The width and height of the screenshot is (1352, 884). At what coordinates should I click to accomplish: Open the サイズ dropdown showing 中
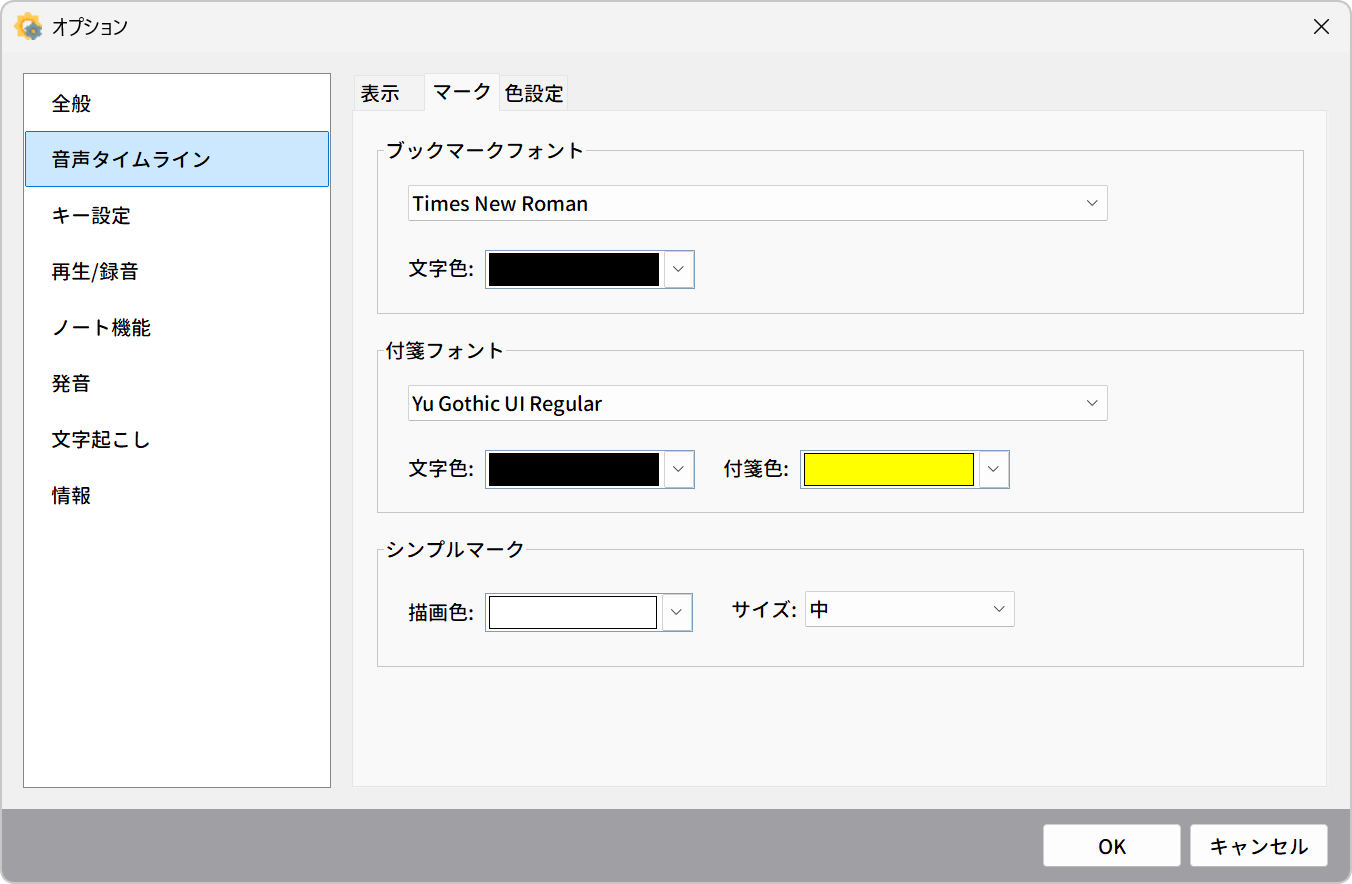[x=910, y=609]
